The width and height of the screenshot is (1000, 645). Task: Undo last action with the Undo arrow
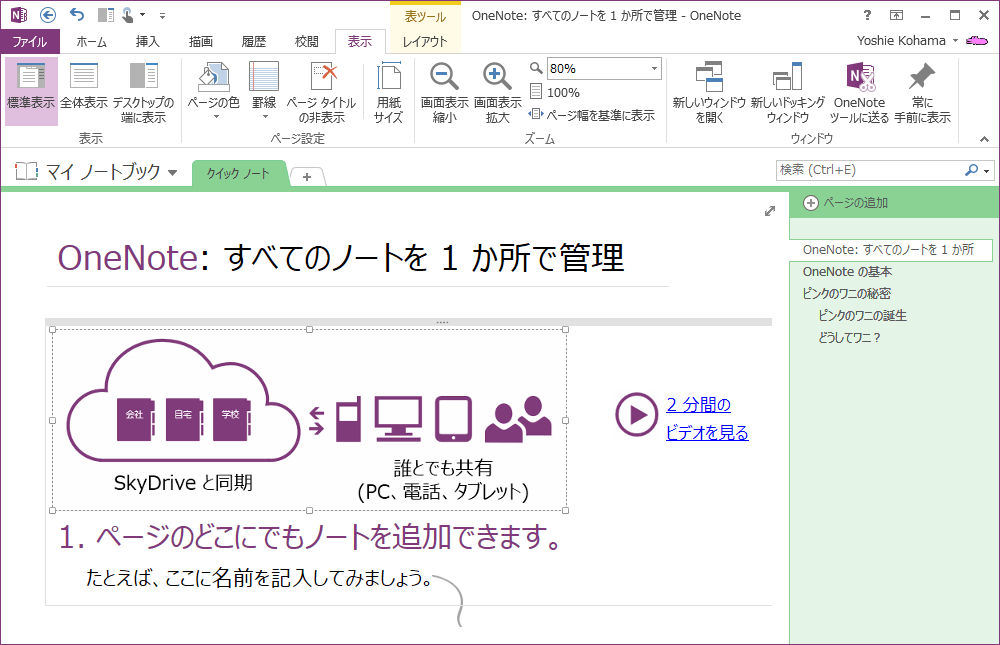(77, 15)
